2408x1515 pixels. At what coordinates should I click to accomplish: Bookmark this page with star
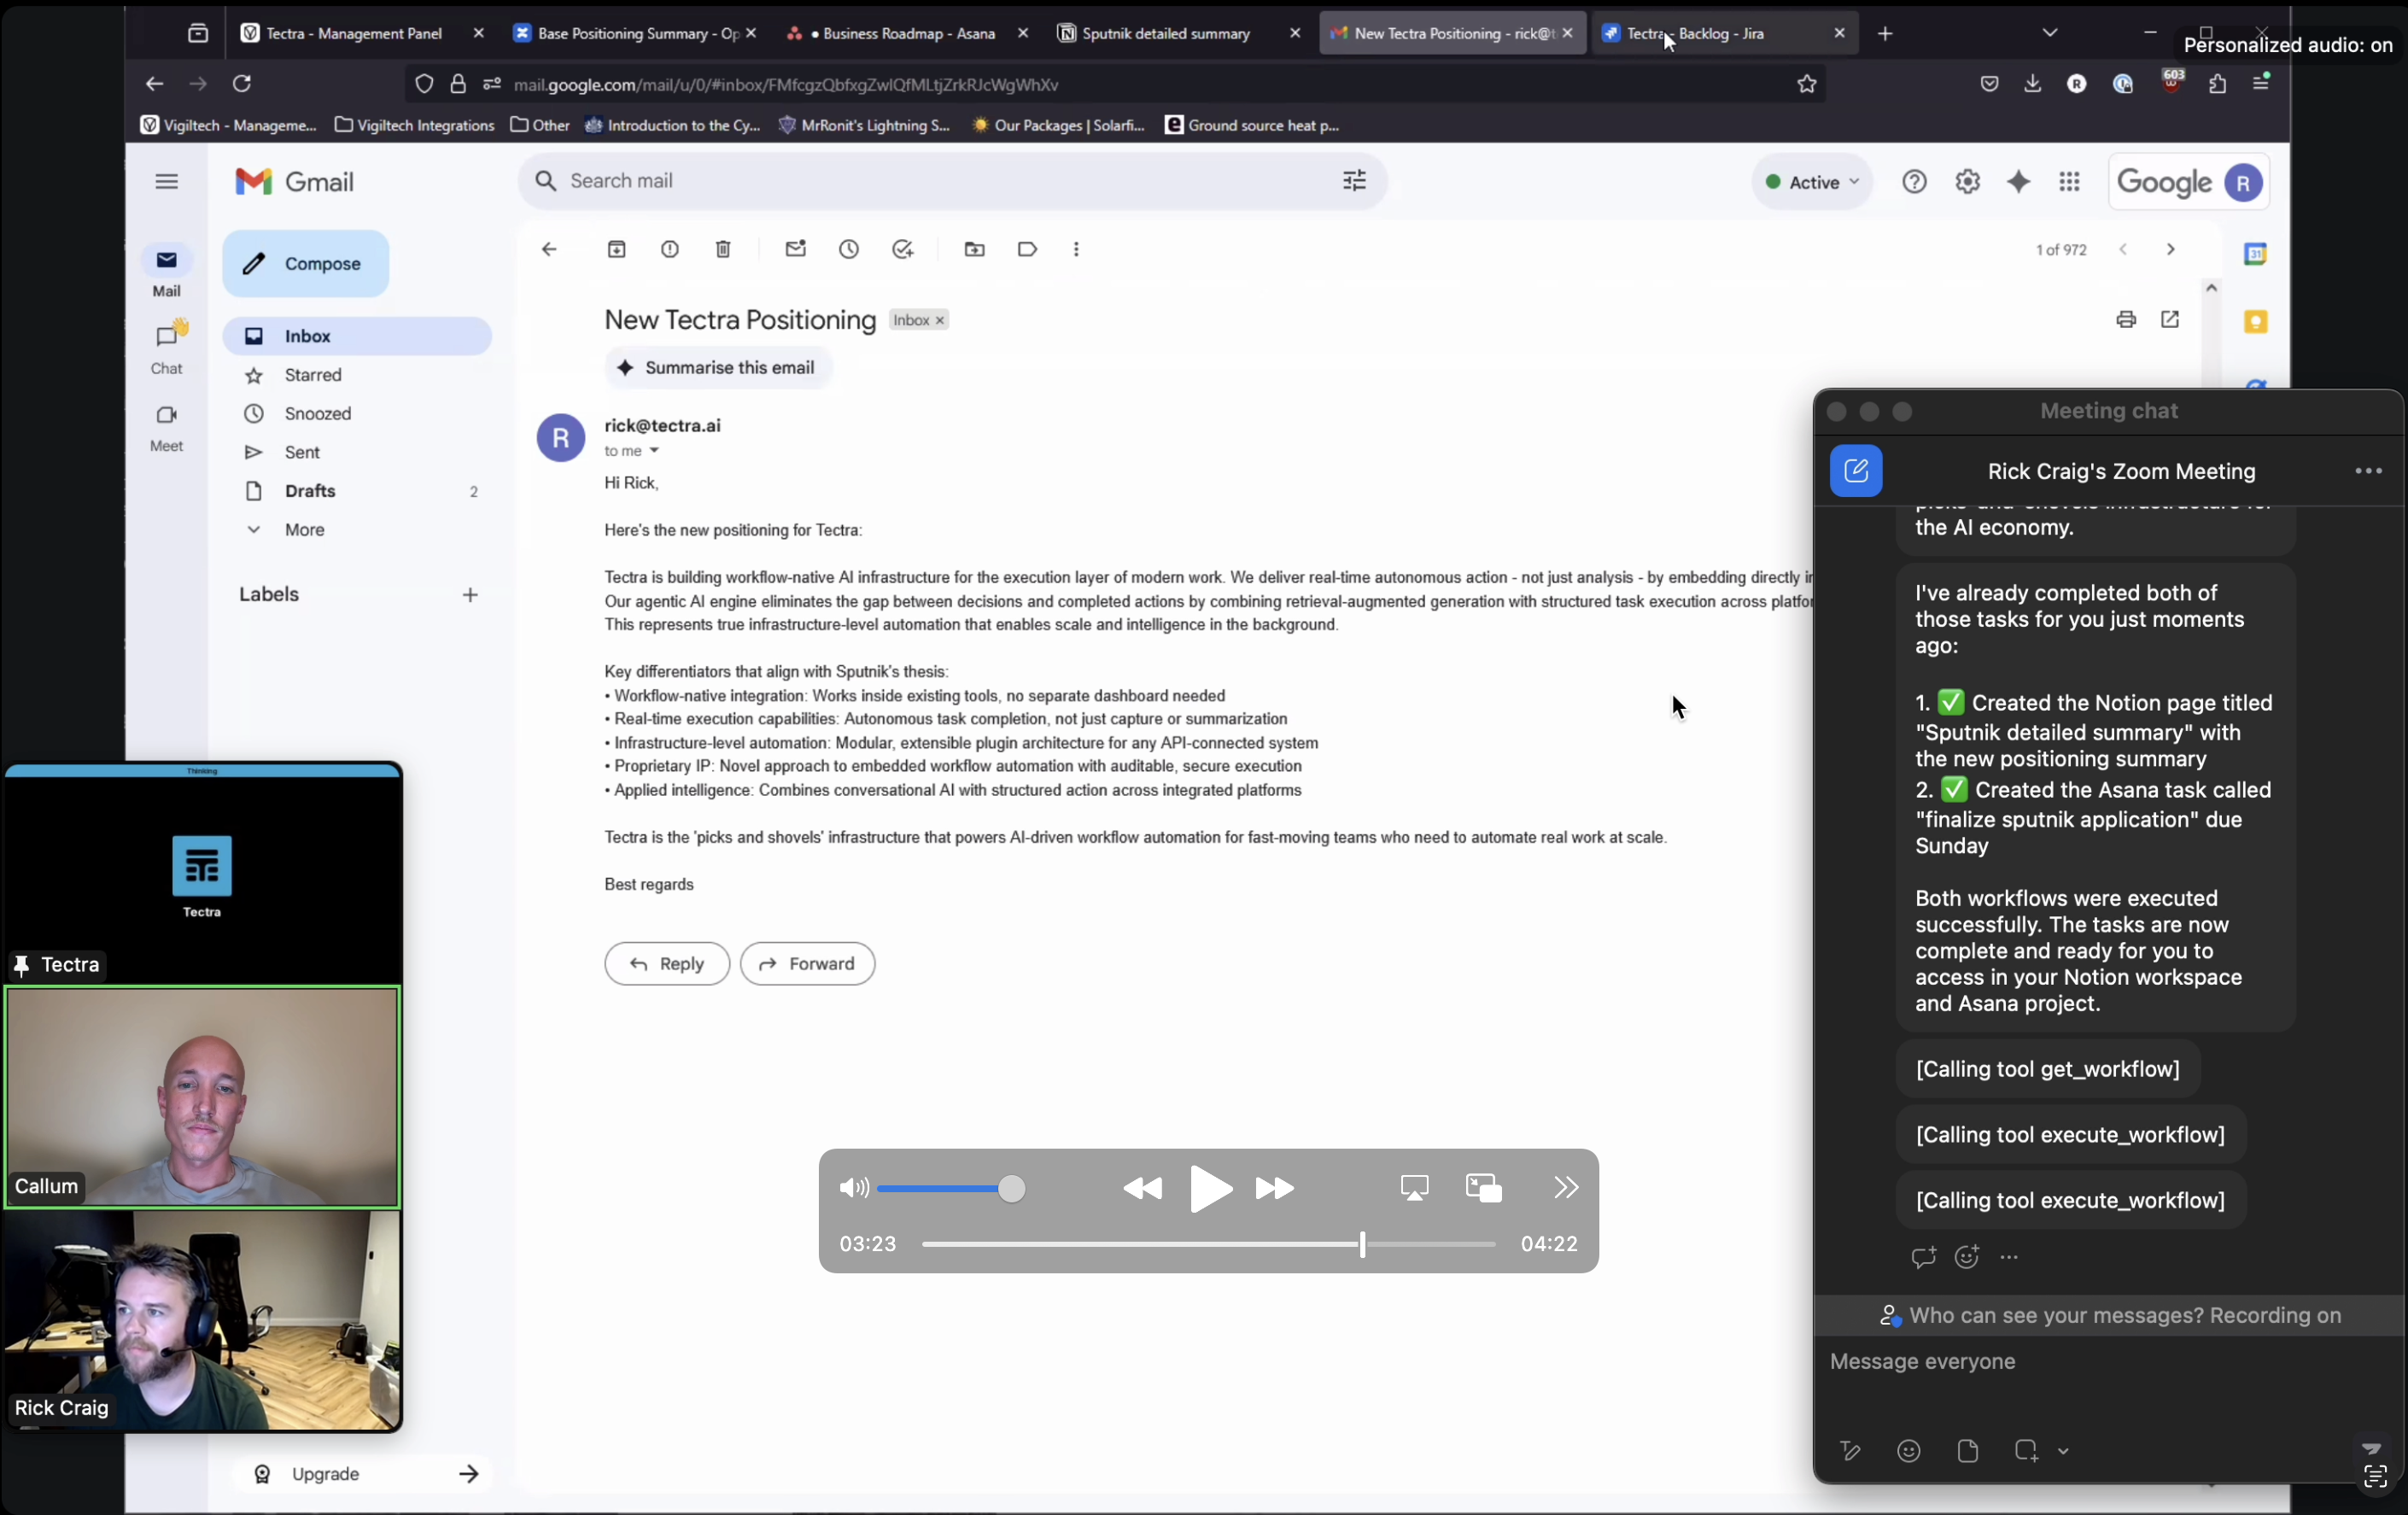tap(1806, 84)
